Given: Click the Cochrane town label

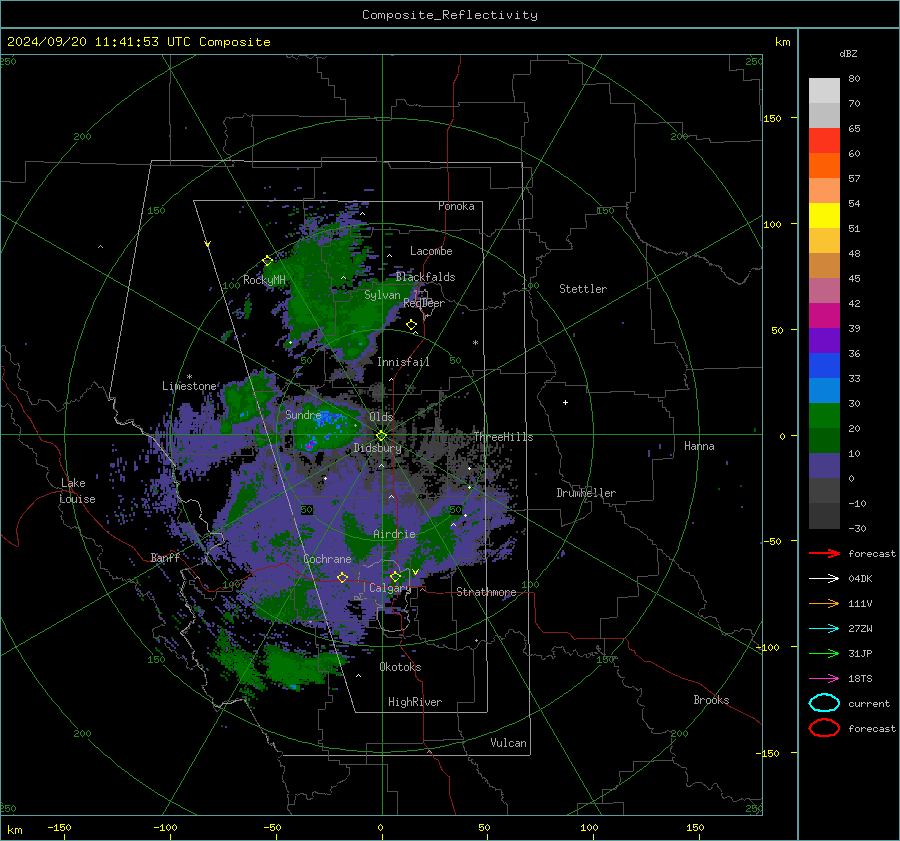Looking at the screenshot, I should (x=327, y=559).
